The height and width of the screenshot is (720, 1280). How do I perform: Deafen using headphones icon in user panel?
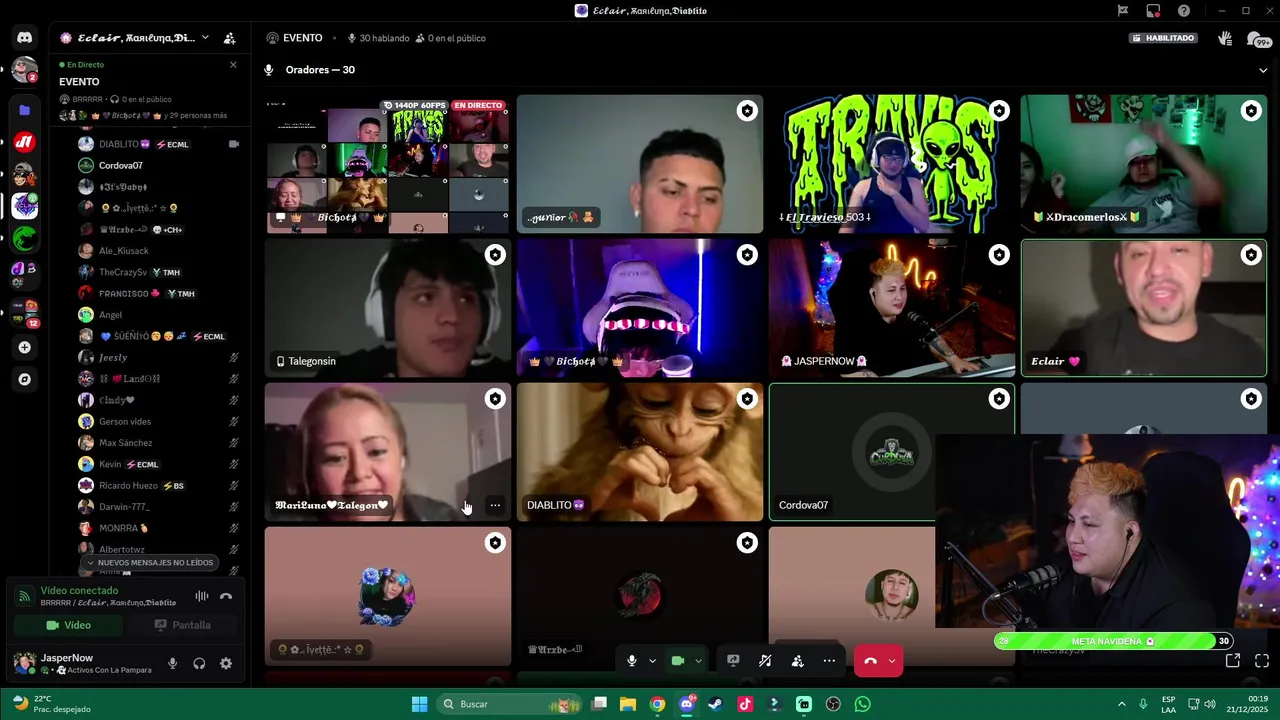pyautogui.click(x=199, y=663)
